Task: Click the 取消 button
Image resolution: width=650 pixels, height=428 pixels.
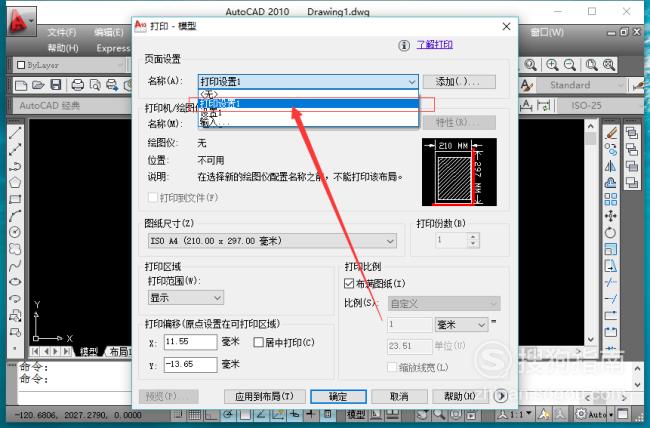Action: pyautogui.click(x=399, y=396)
